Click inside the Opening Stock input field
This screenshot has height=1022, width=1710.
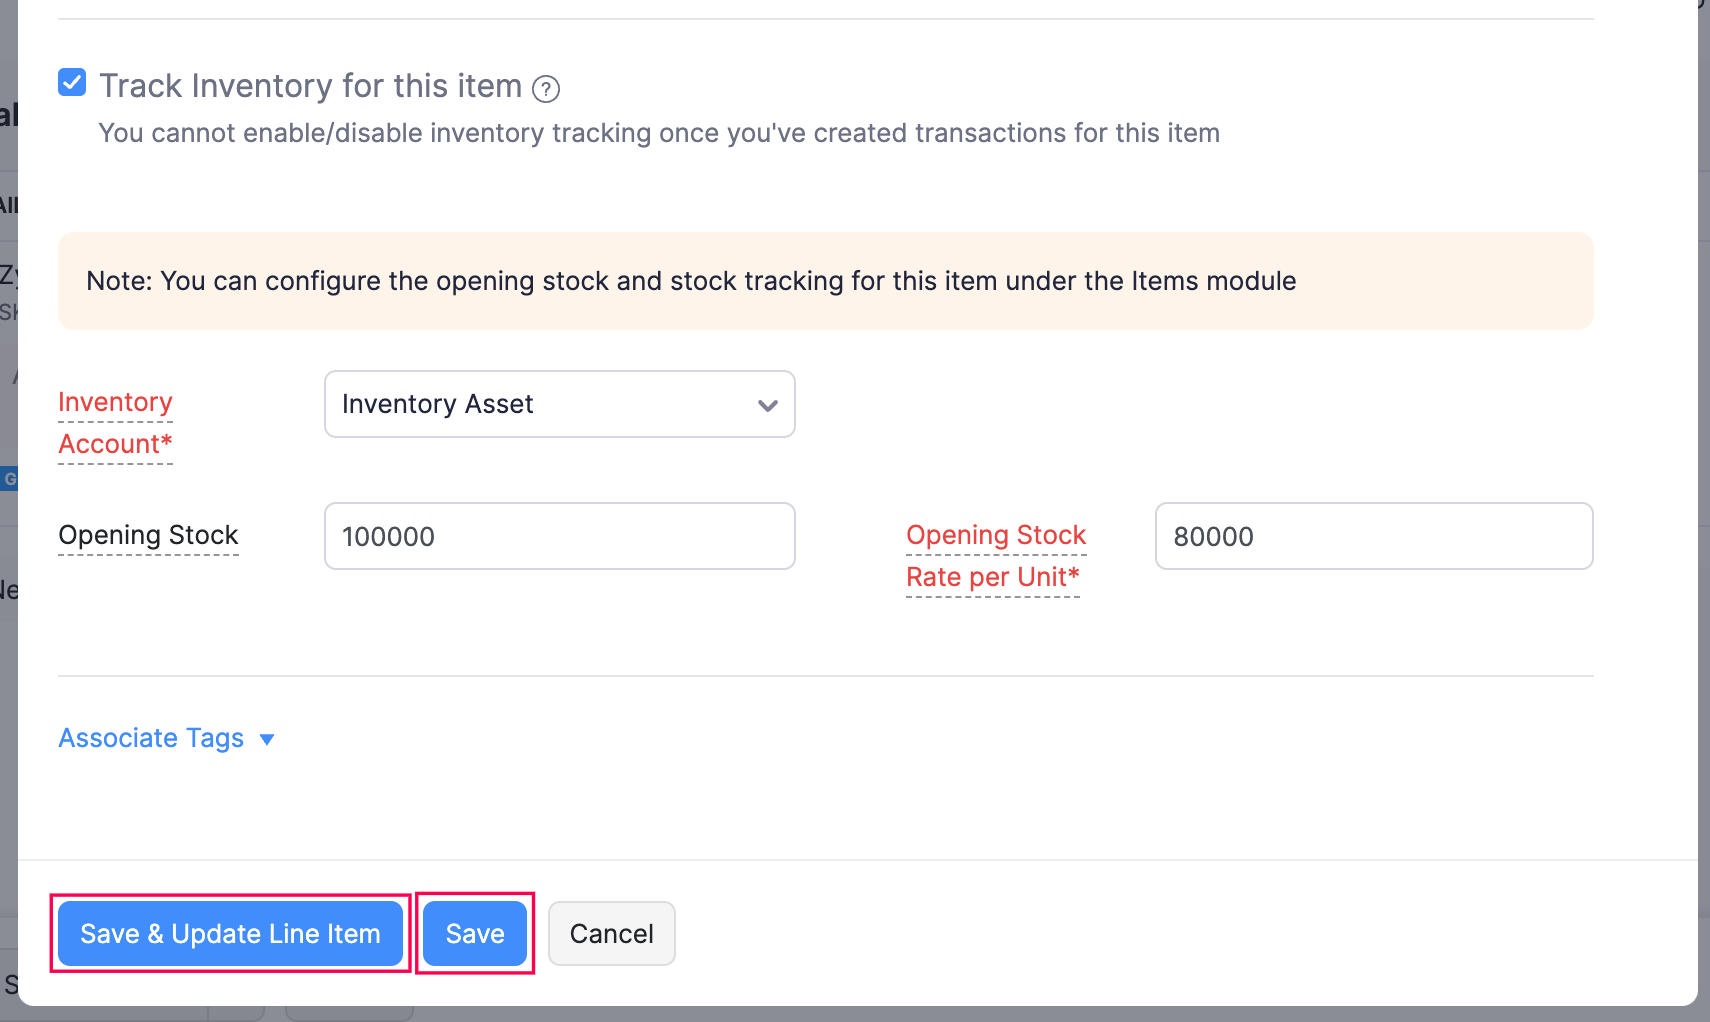point(559,536)
